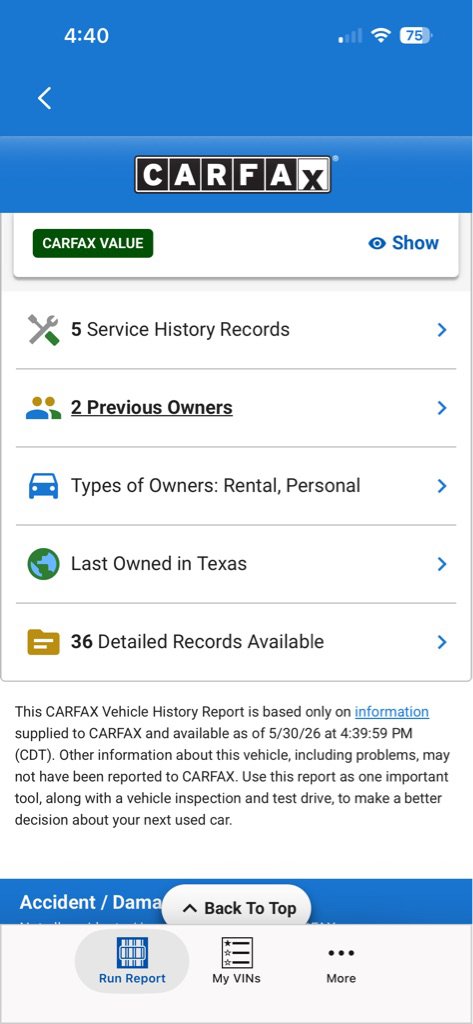Tap the battery indicator in the status bar

[x=416, y=36]
